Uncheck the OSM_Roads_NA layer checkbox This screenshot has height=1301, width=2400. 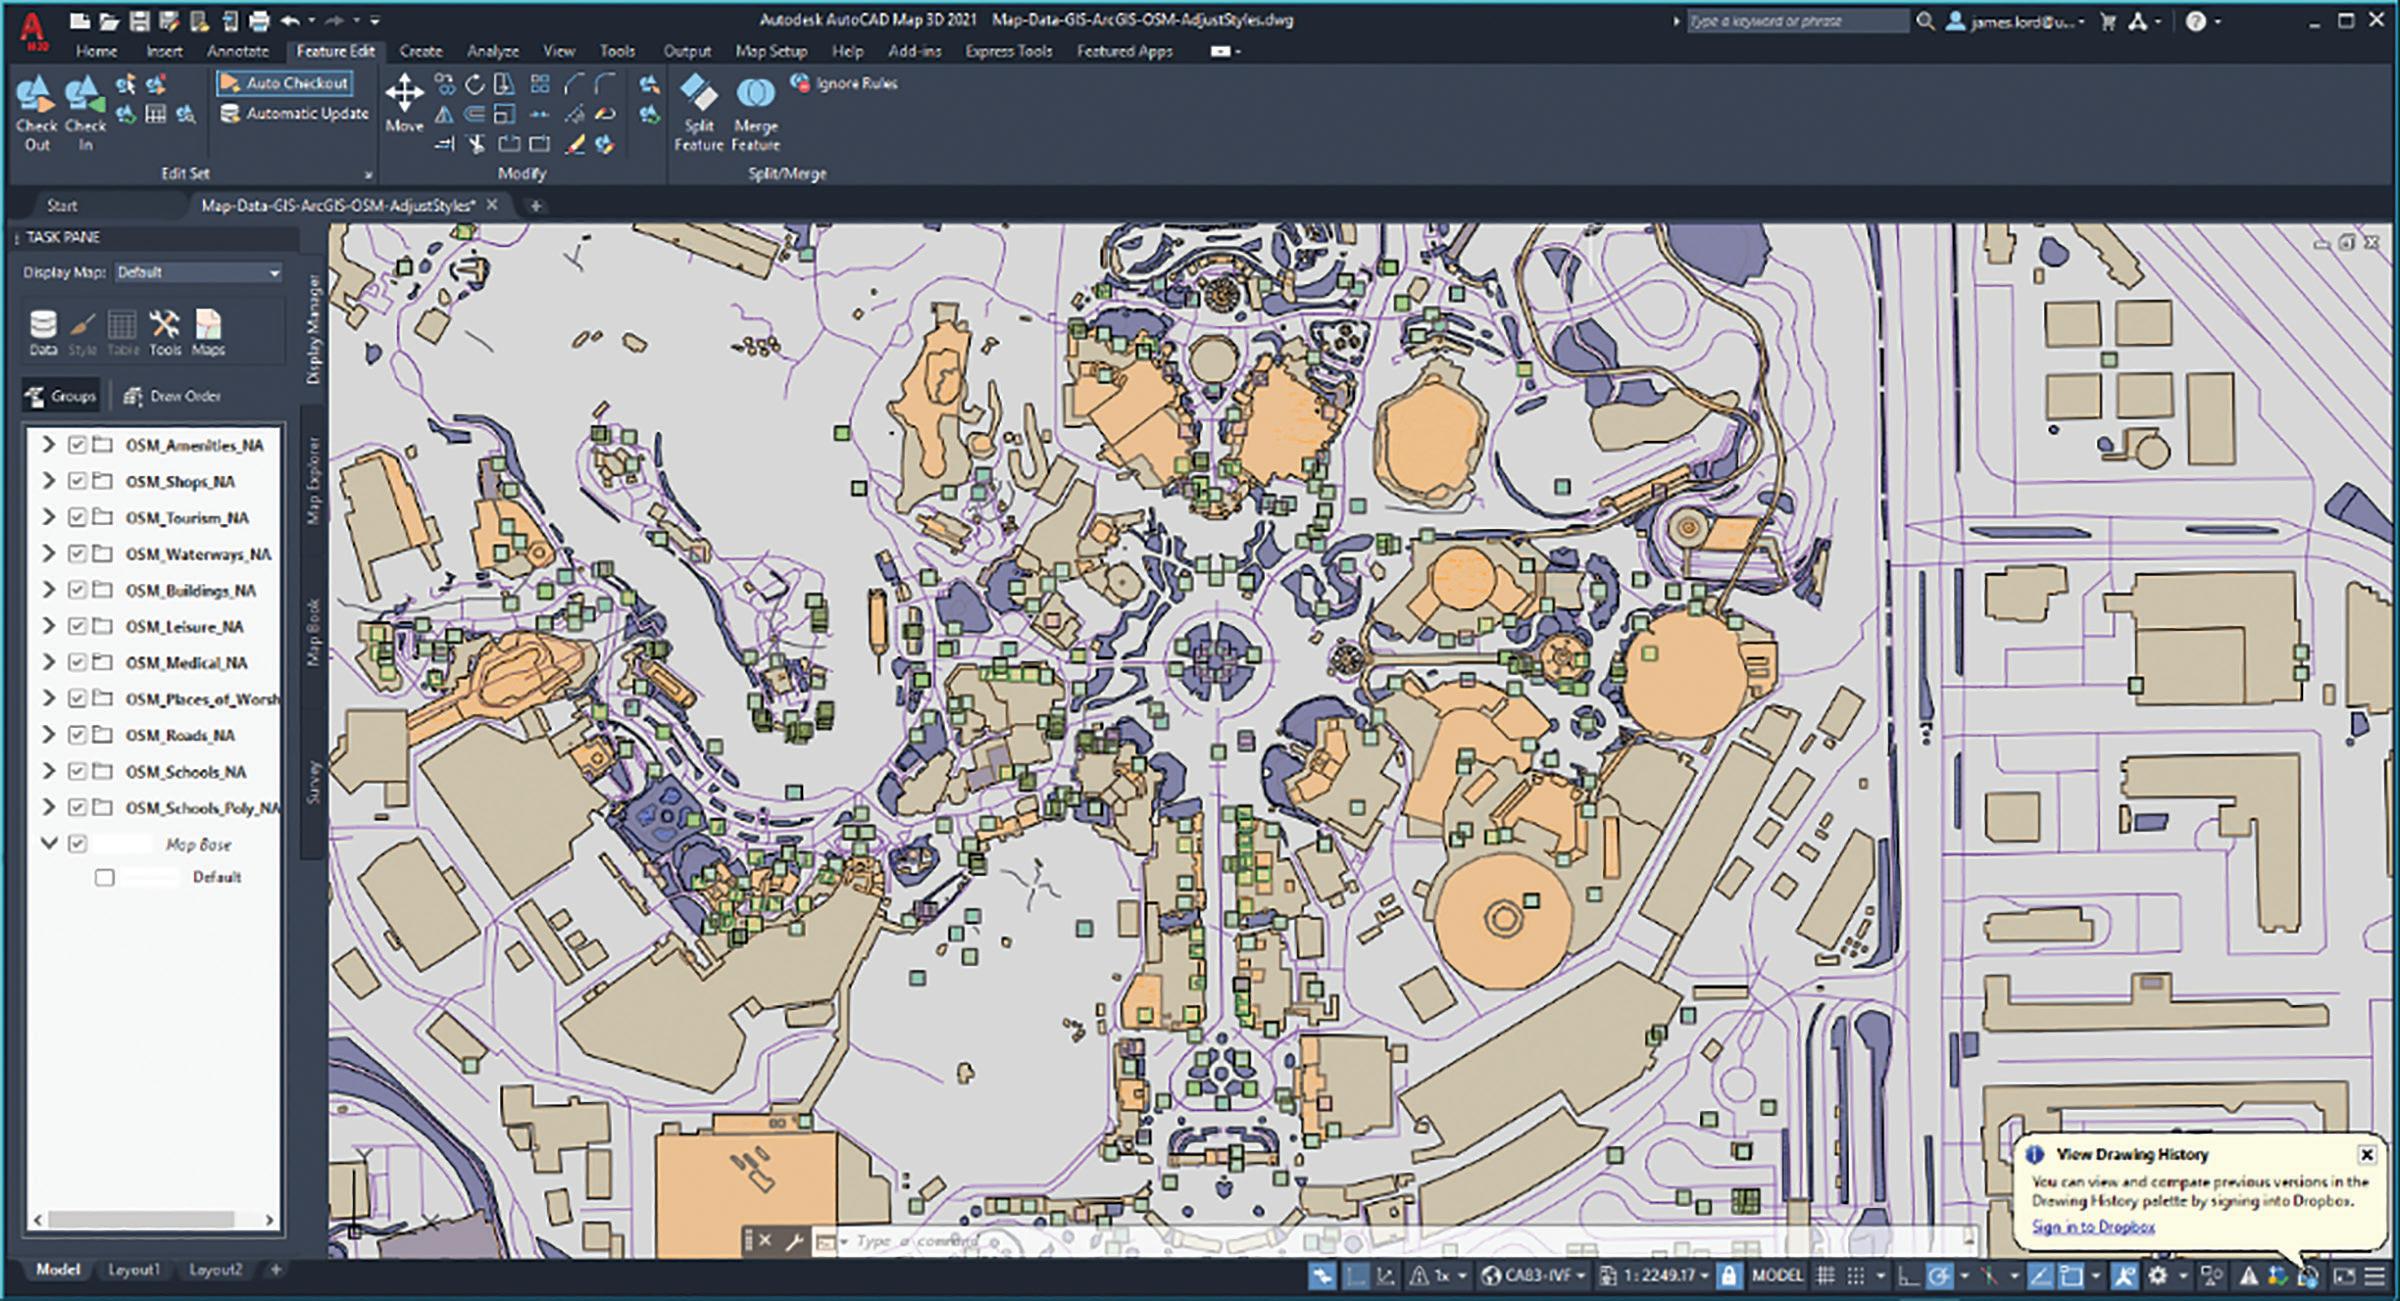click(x=77, y=735)
